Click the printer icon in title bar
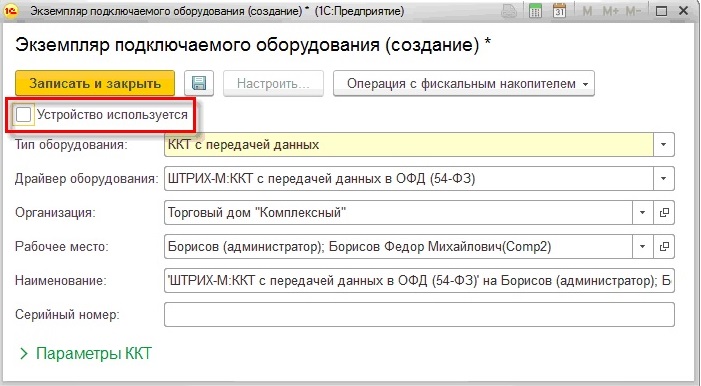Image resolution: width=701 pixels, height=386 pixels. pos(509,11)
